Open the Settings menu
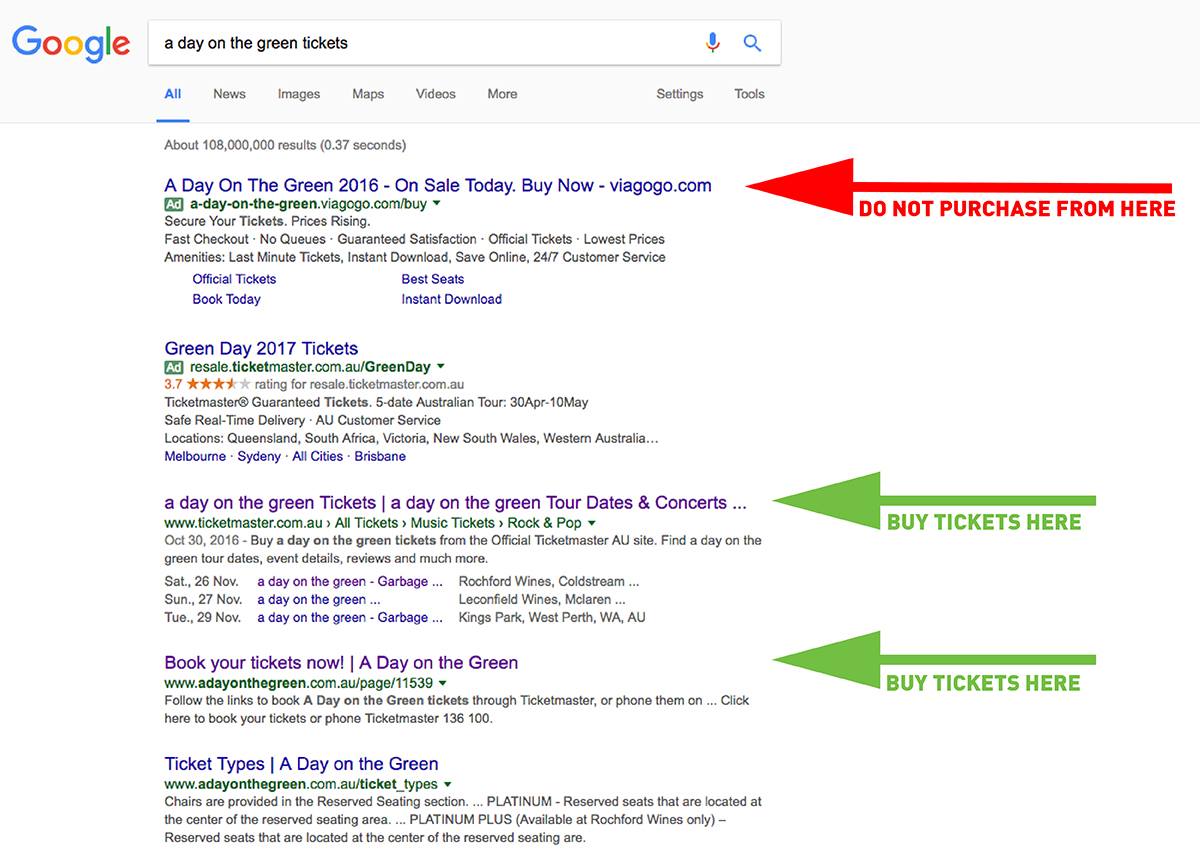Viewport: 1200px width, 862px height. (680, 94)
